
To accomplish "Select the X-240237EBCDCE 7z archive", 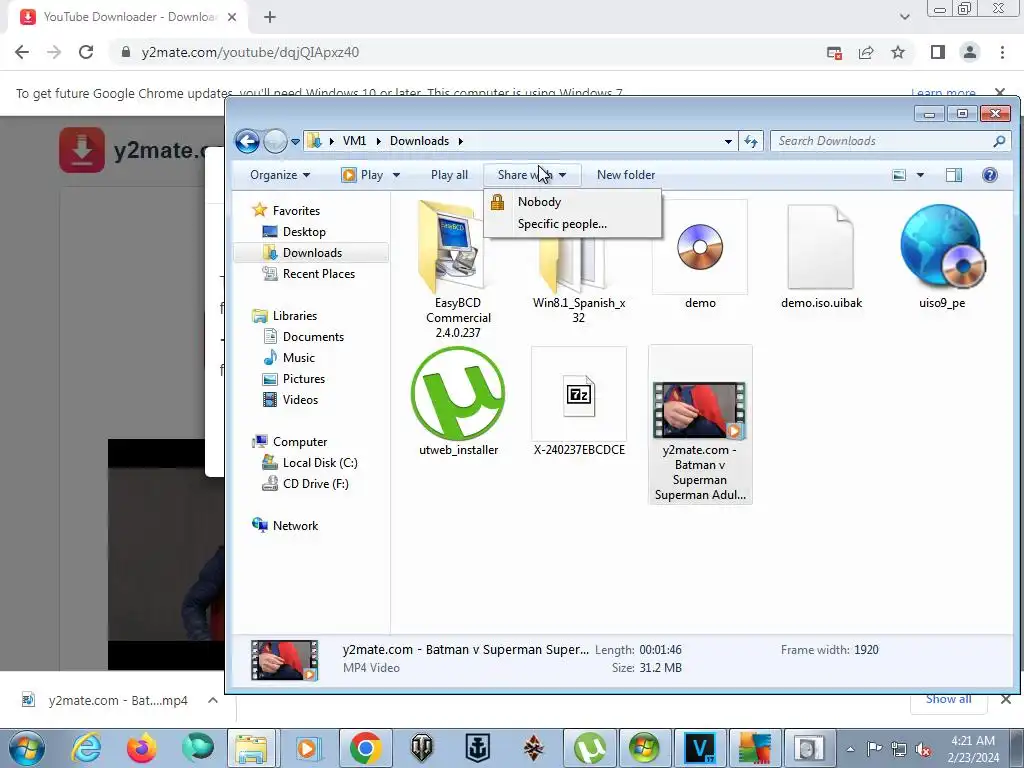I will click(579, 400).
